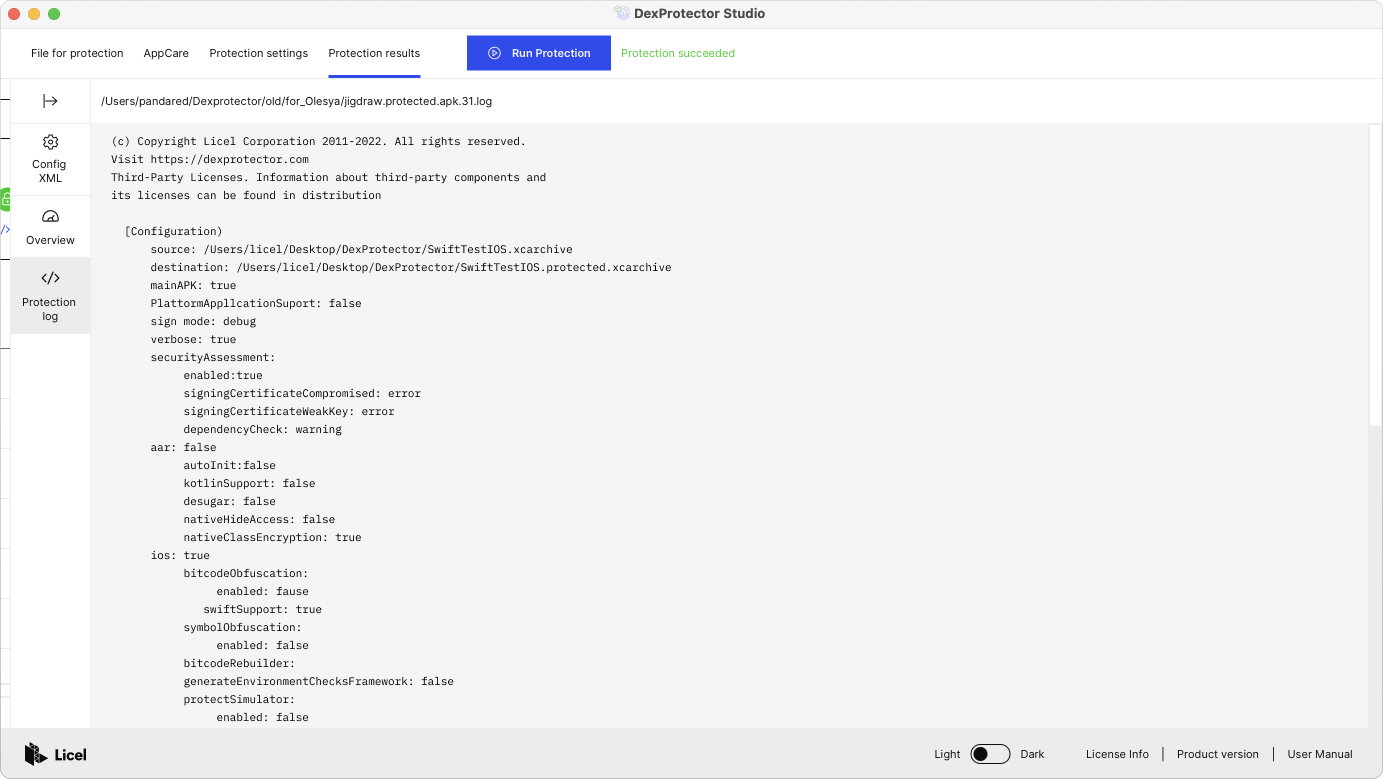This screenshot has width=1383, height=779.
Task: Click the securityAssessment: line
Action: [213, 357]
